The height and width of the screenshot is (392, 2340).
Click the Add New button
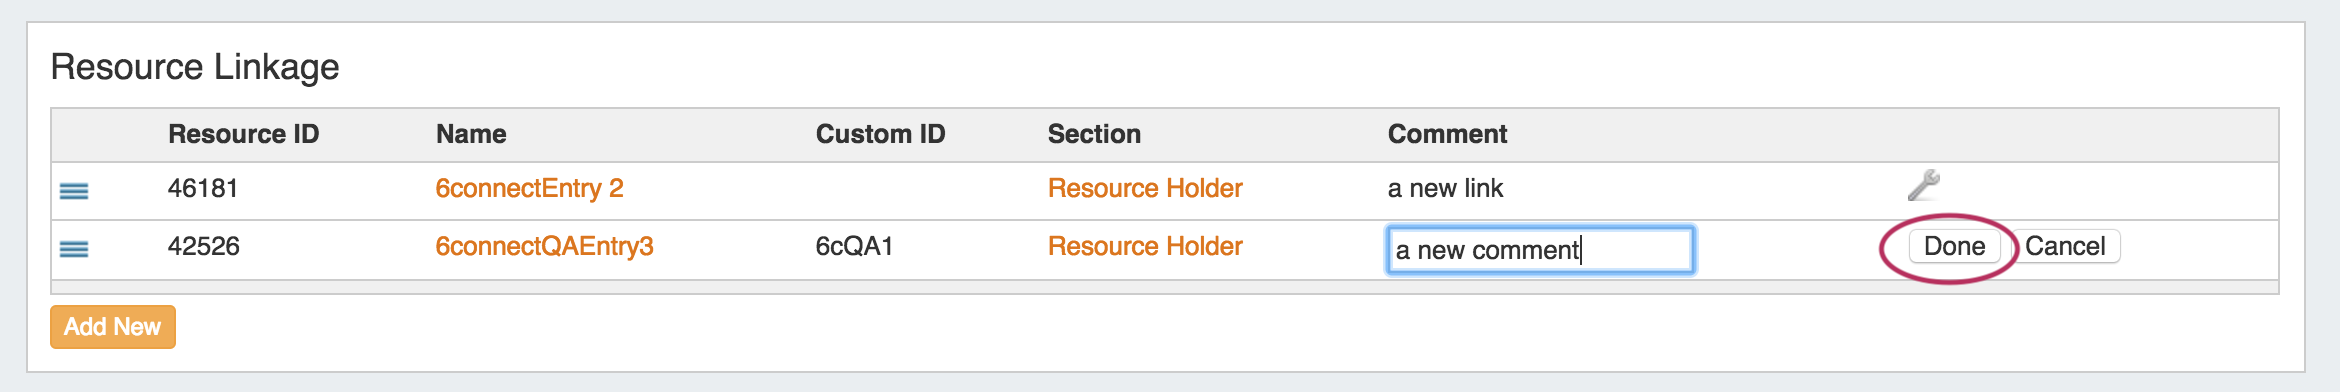tap(113, 327)
